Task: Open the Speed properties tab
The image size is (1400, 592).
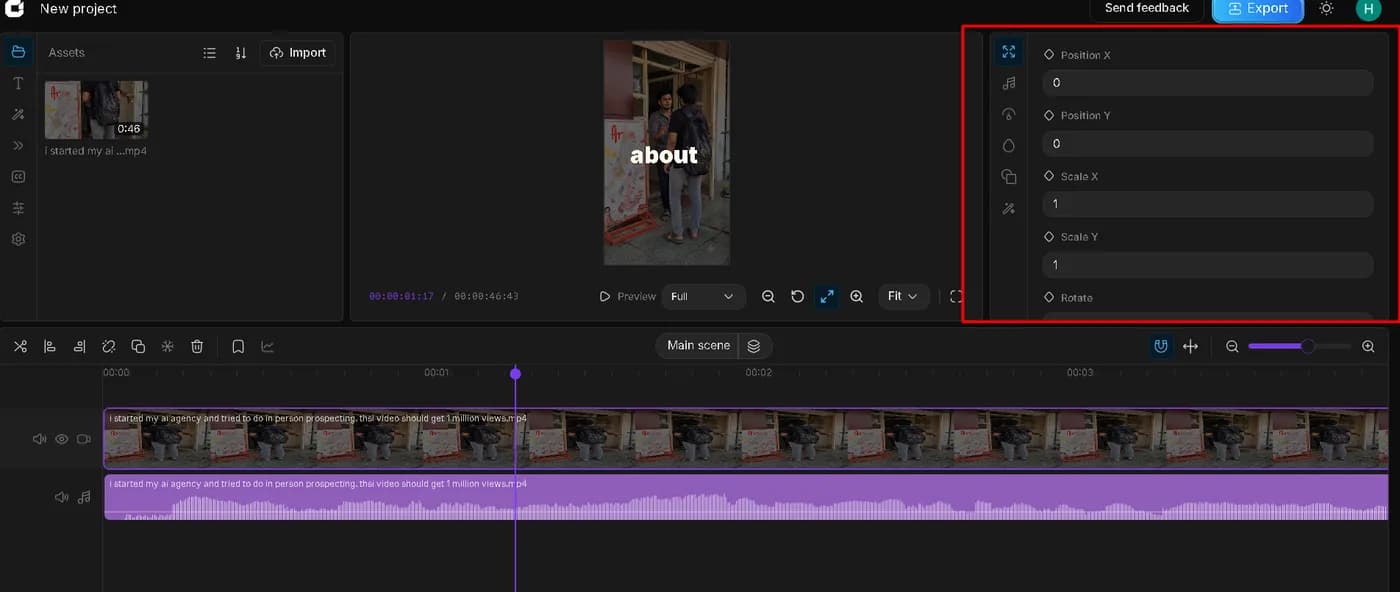Action: point(1008,114)
